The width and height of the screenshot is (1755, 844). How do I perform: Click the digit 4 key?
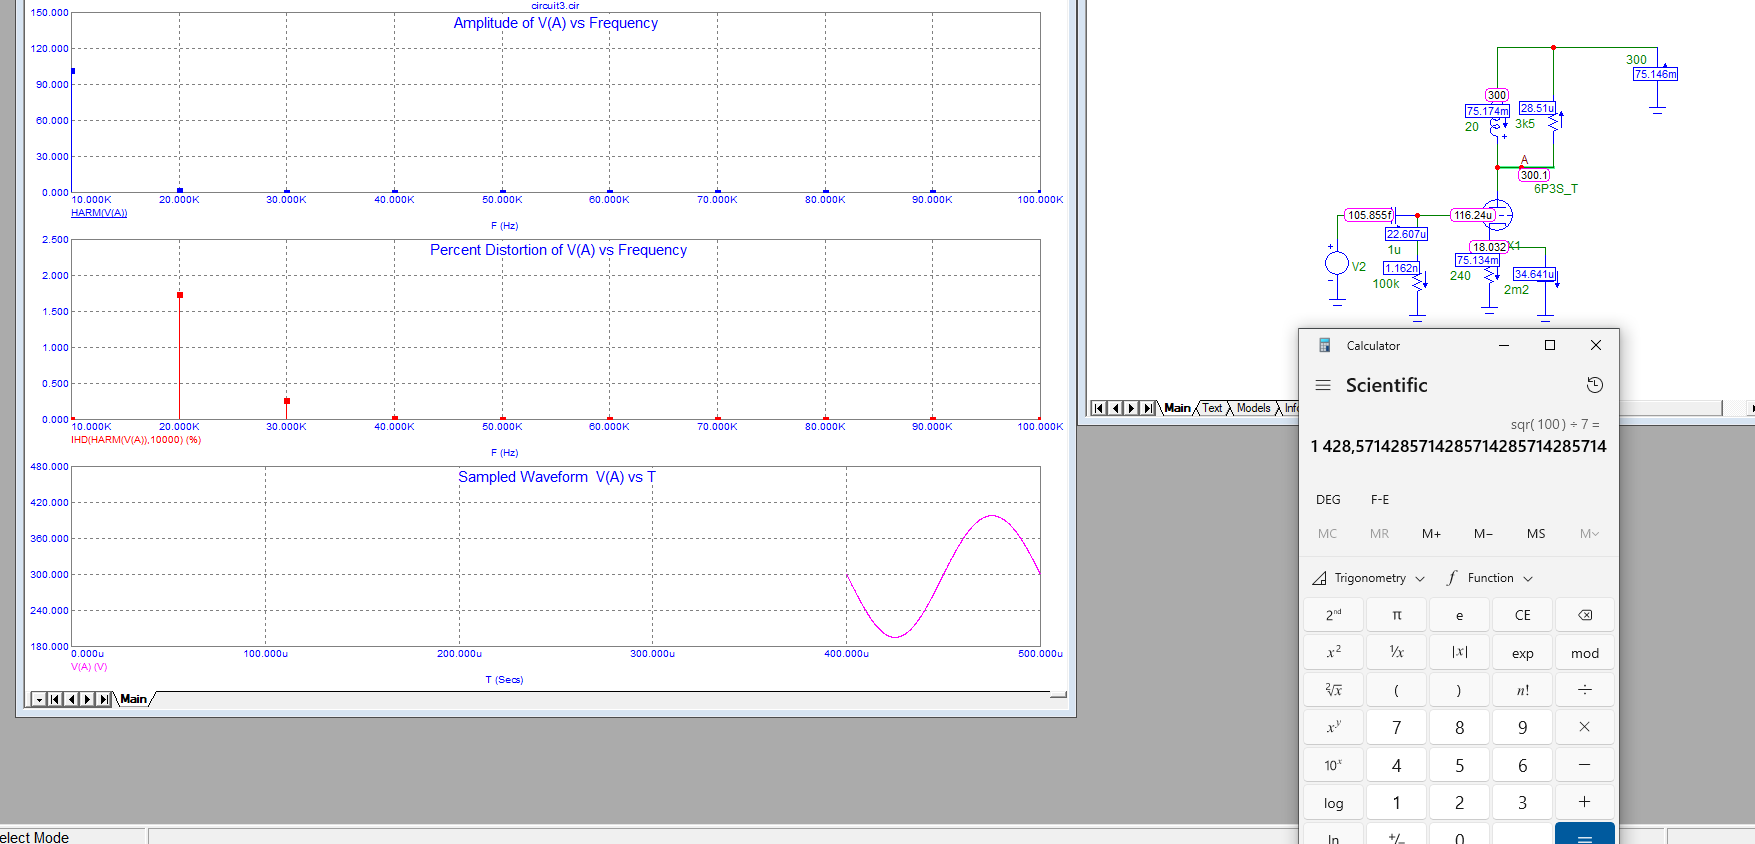coord(1397,765)
